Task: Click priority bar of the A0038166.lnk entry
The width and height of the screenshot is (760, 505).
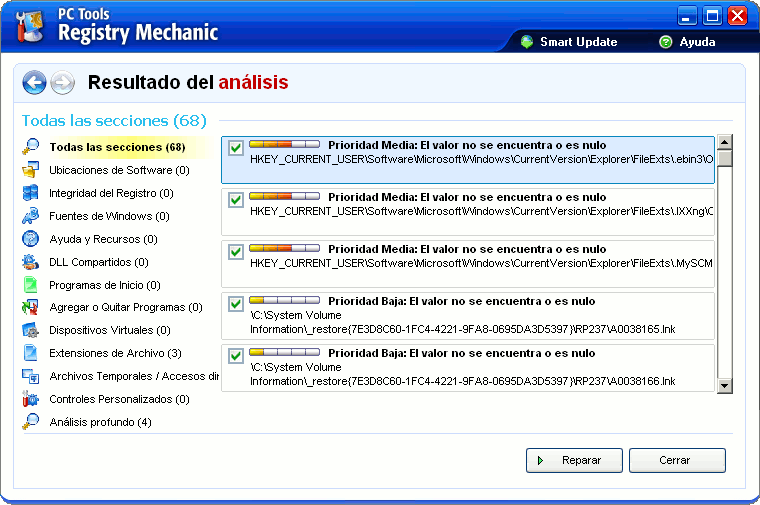Action: [284, 352]
